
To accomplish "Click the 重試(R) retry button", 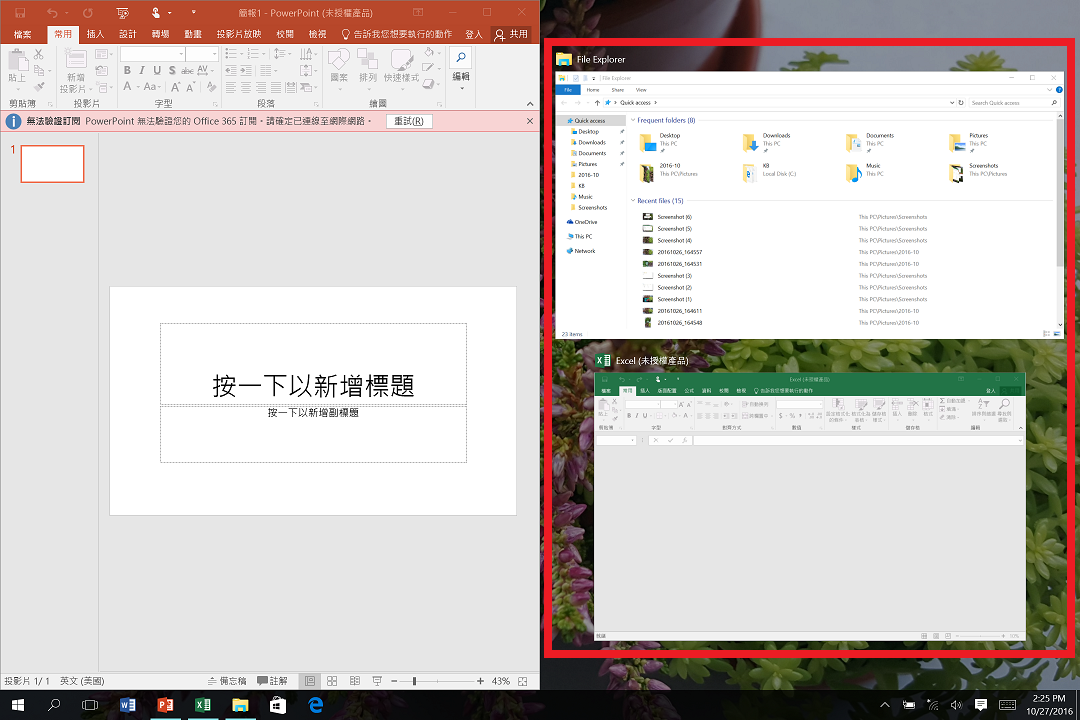I will 409,121.
